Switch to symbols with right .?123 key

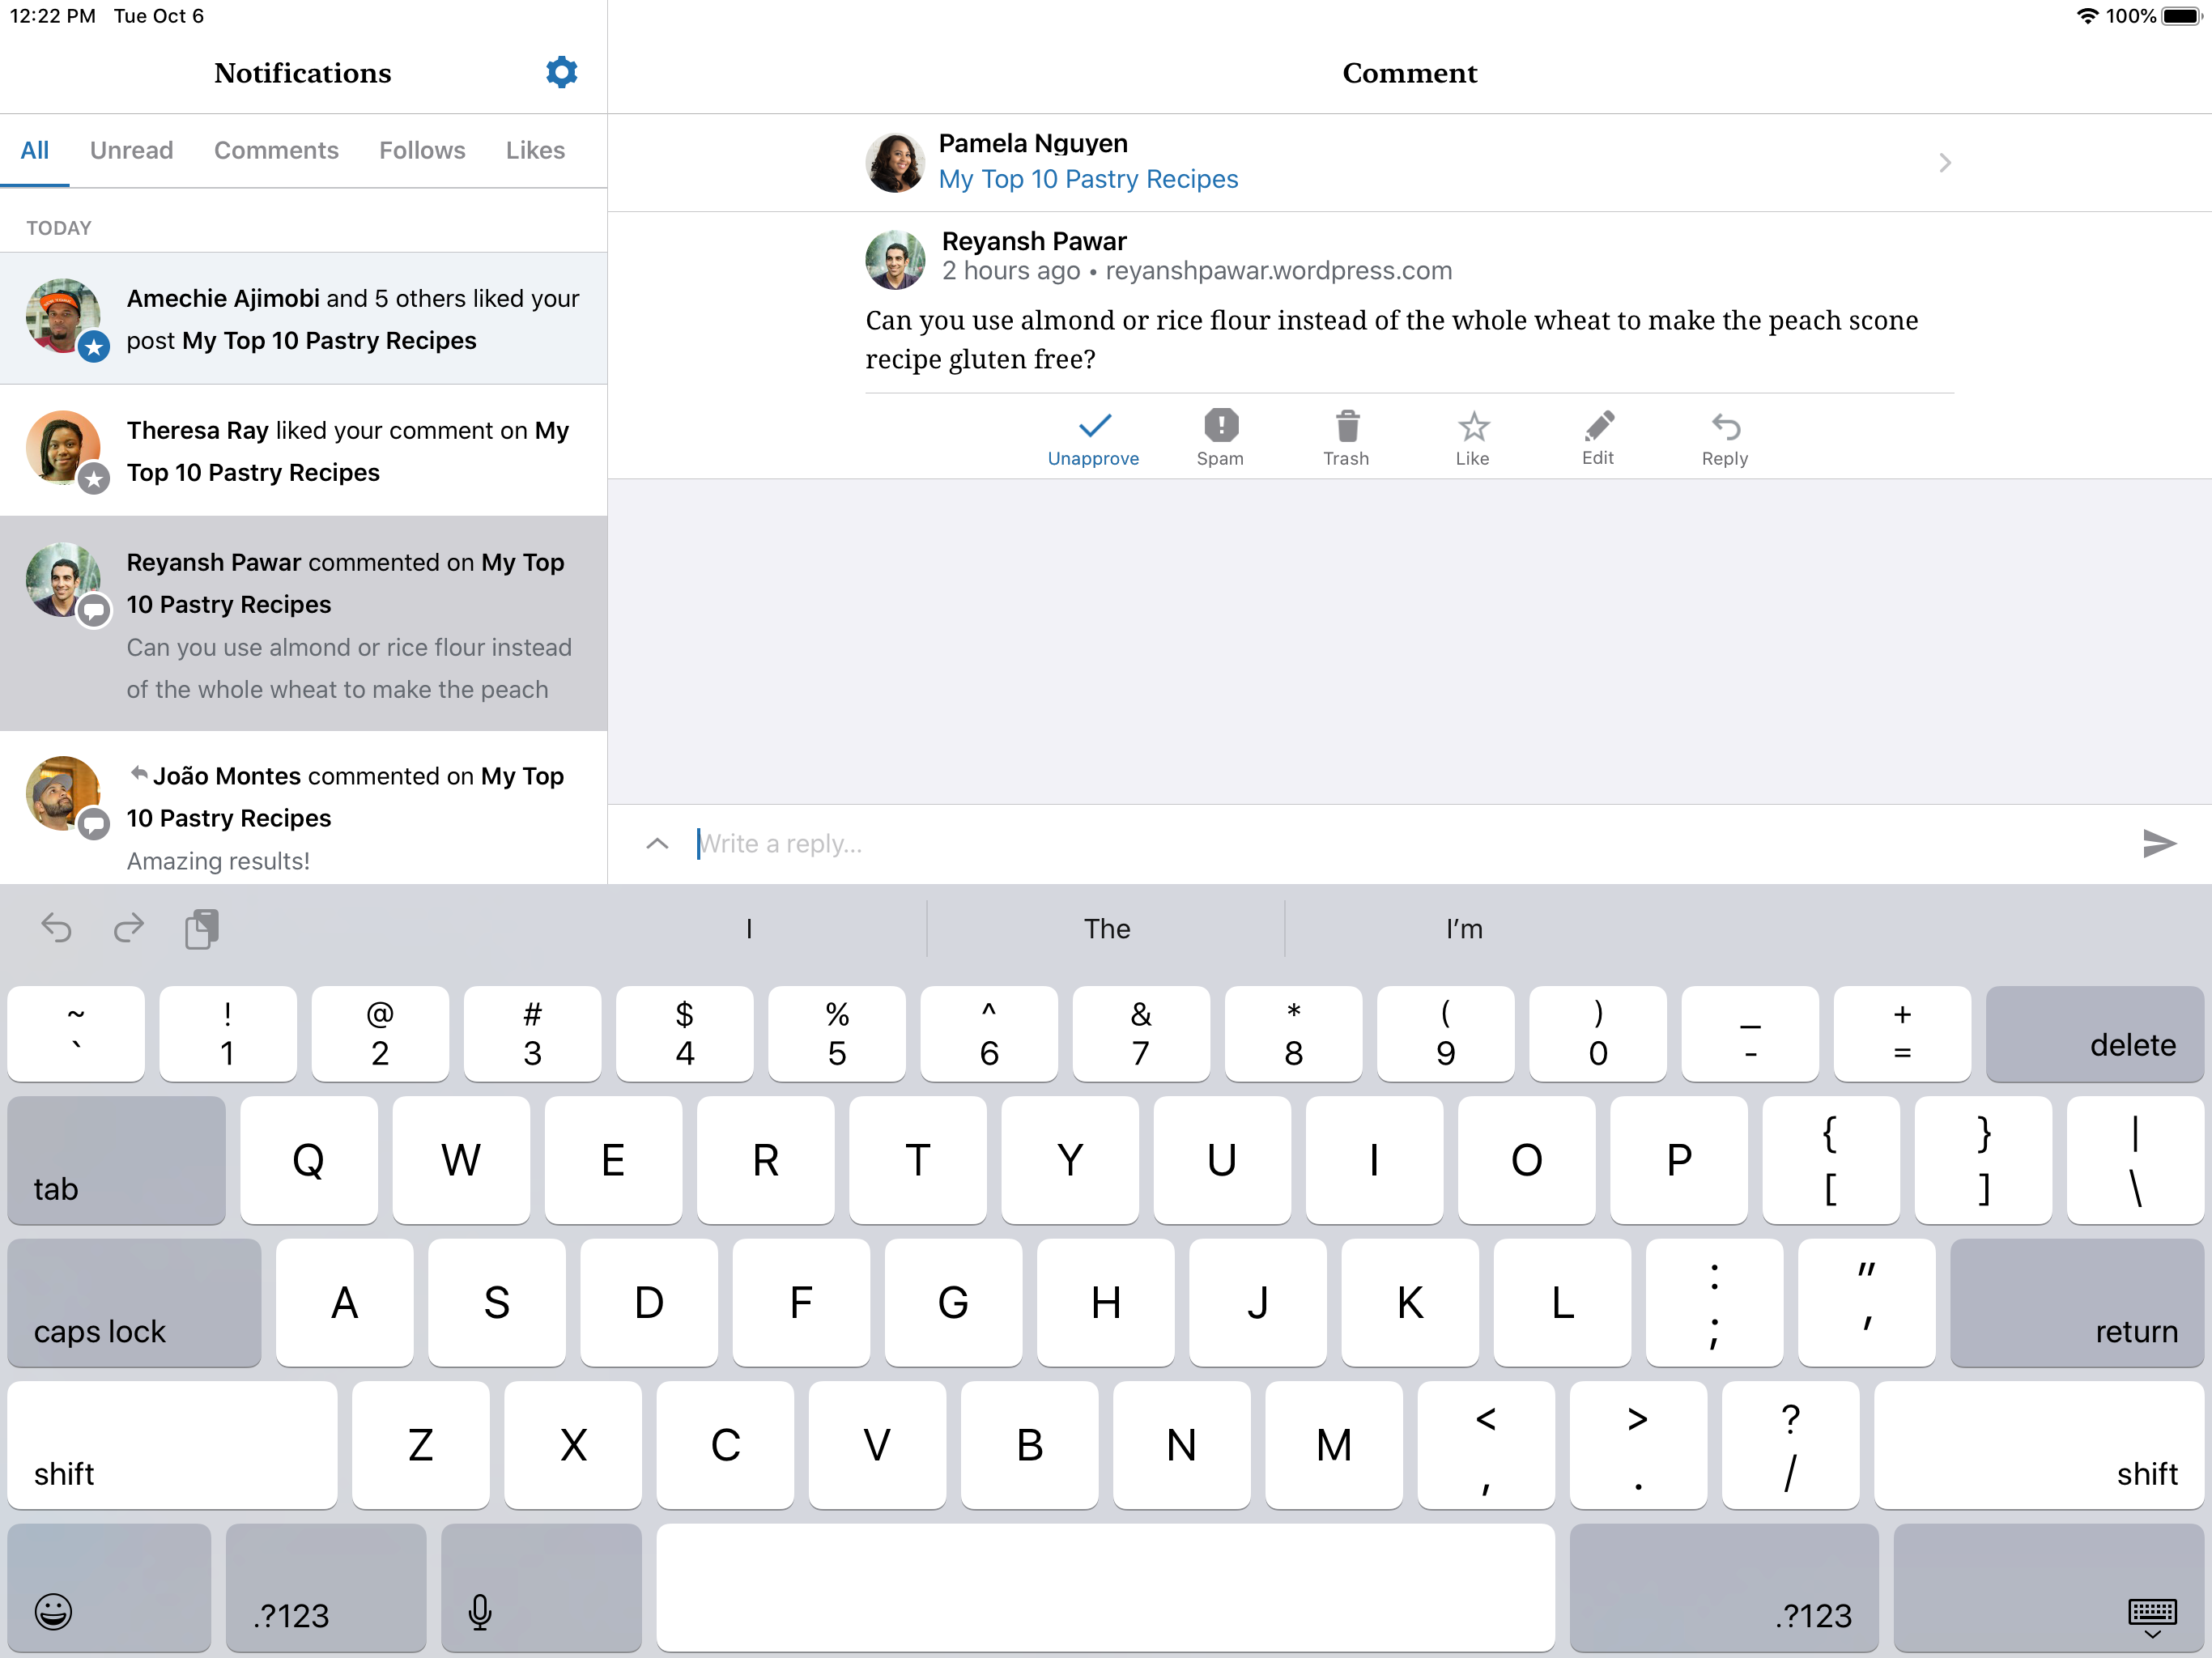click(x=1724, y=1587)
